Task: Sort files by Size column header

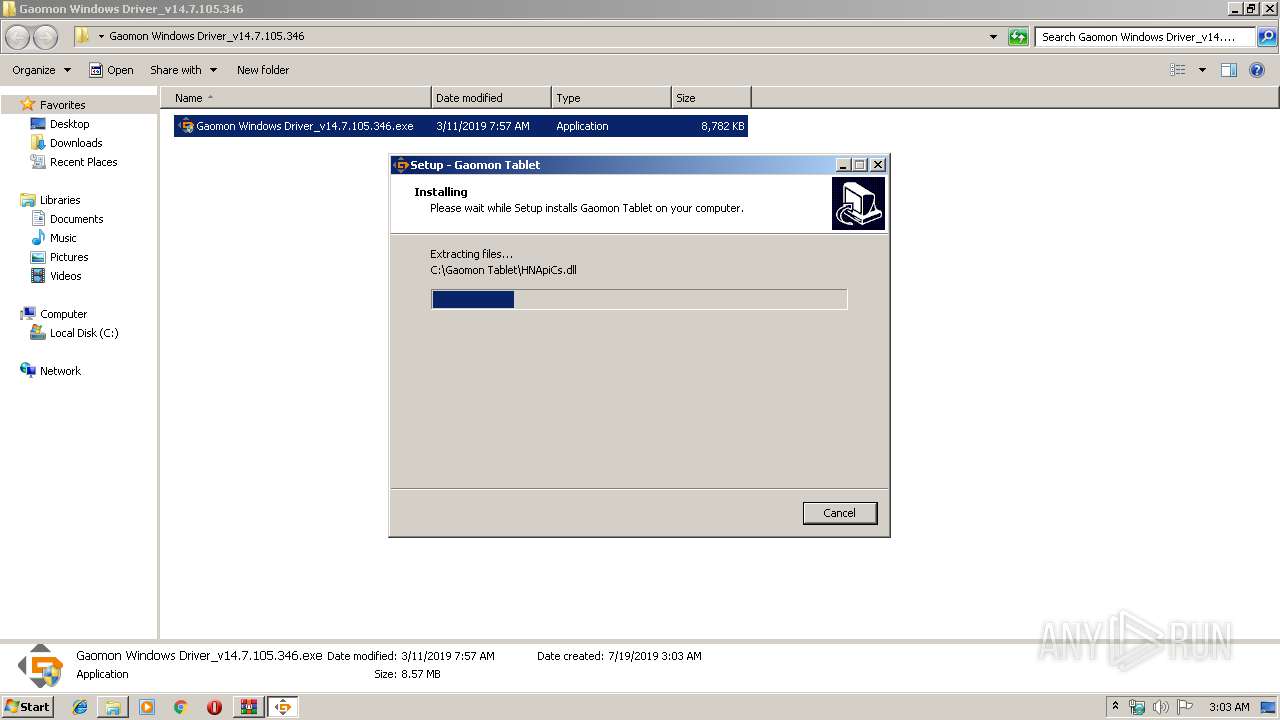Action: point(711,98)
